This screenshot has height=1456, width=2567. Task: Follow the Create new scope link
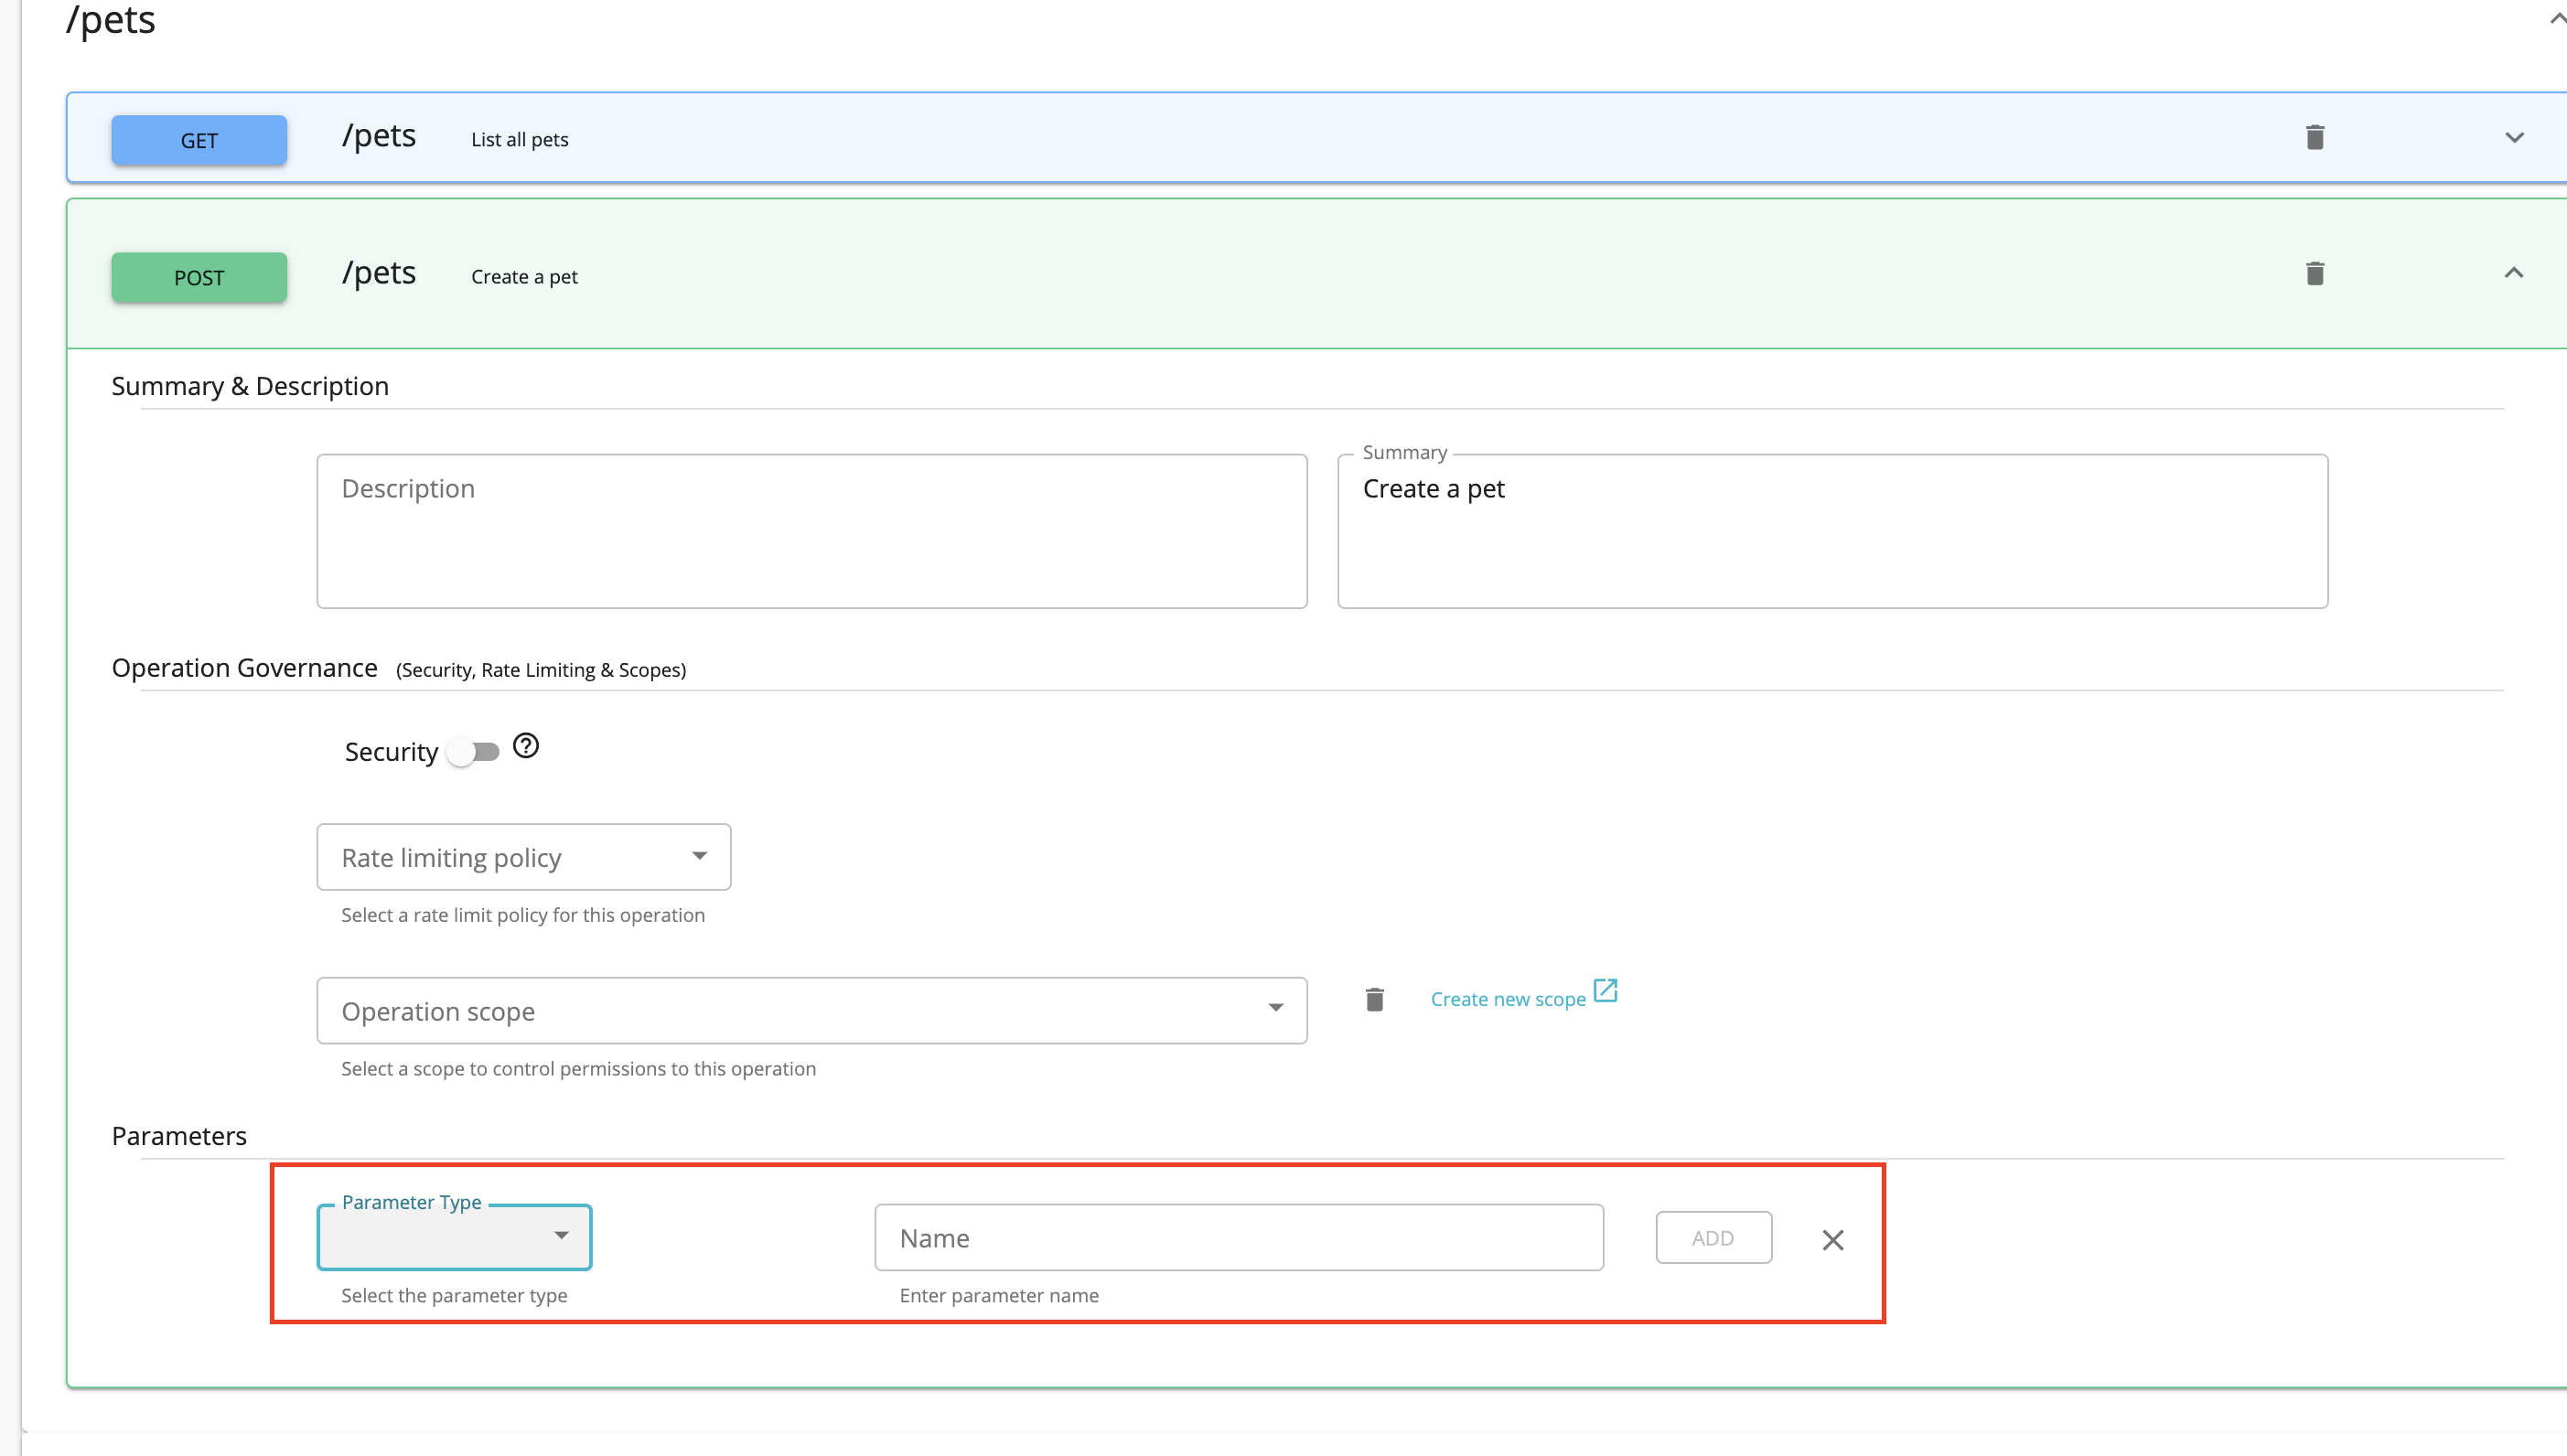pyautogui.click(x=1508, y=998)
